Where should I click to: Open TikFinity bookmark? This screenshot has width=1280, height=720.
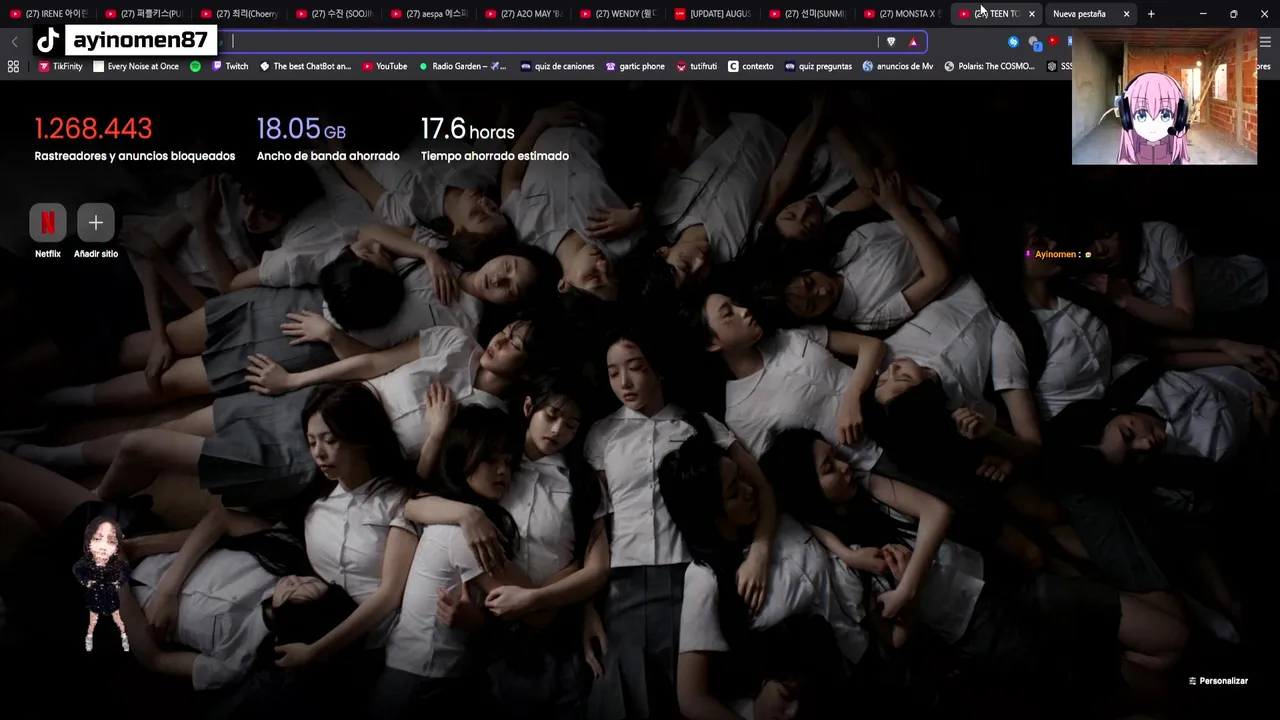tap(61, 66)
